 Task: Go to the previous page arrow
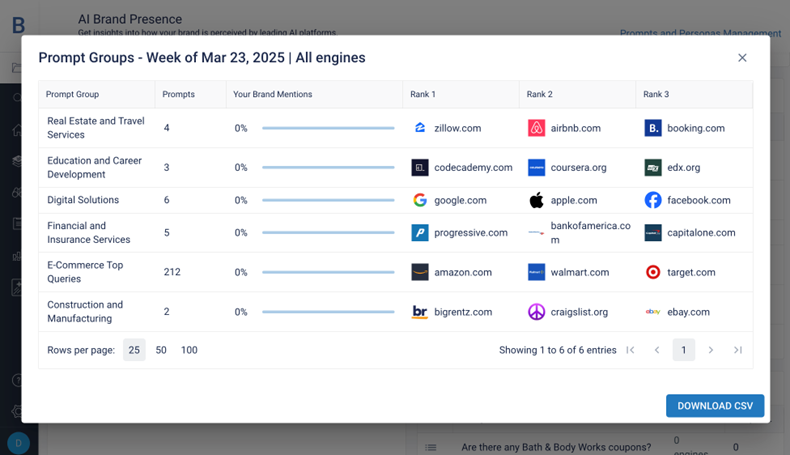657,350
